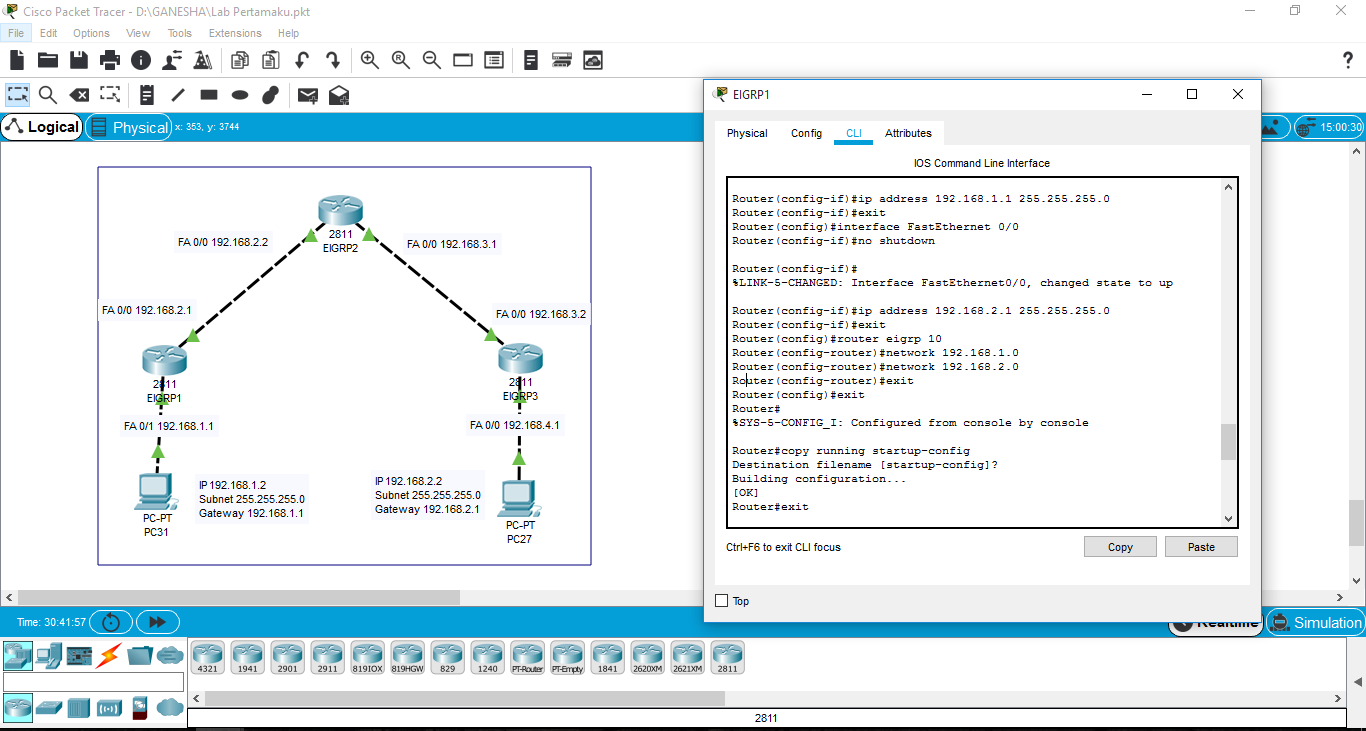Select the CLI tab in EIGRP1
1366x731 pixels.
coord(853,133)
